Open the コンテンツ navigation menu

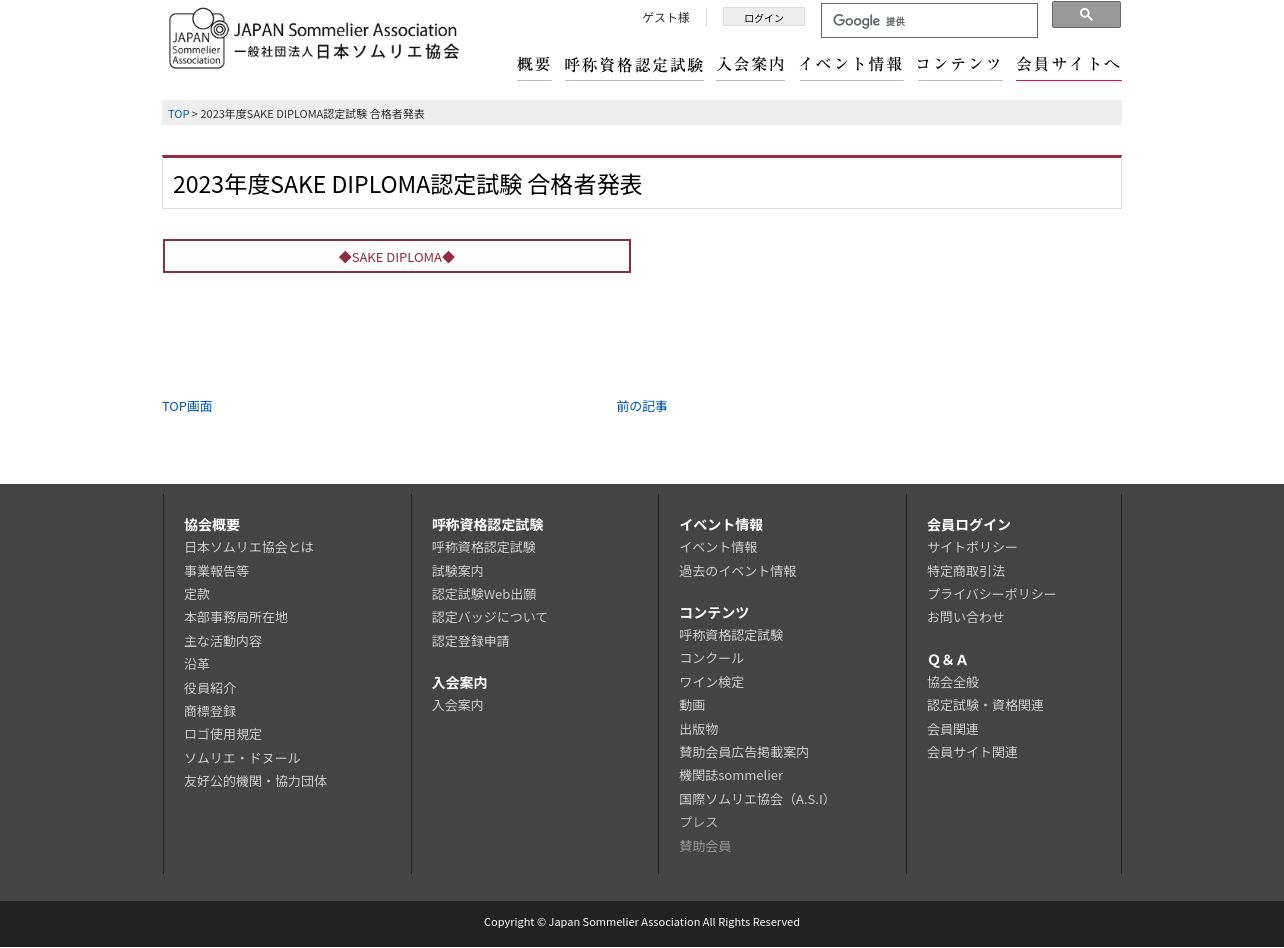[x=959, y=65]
